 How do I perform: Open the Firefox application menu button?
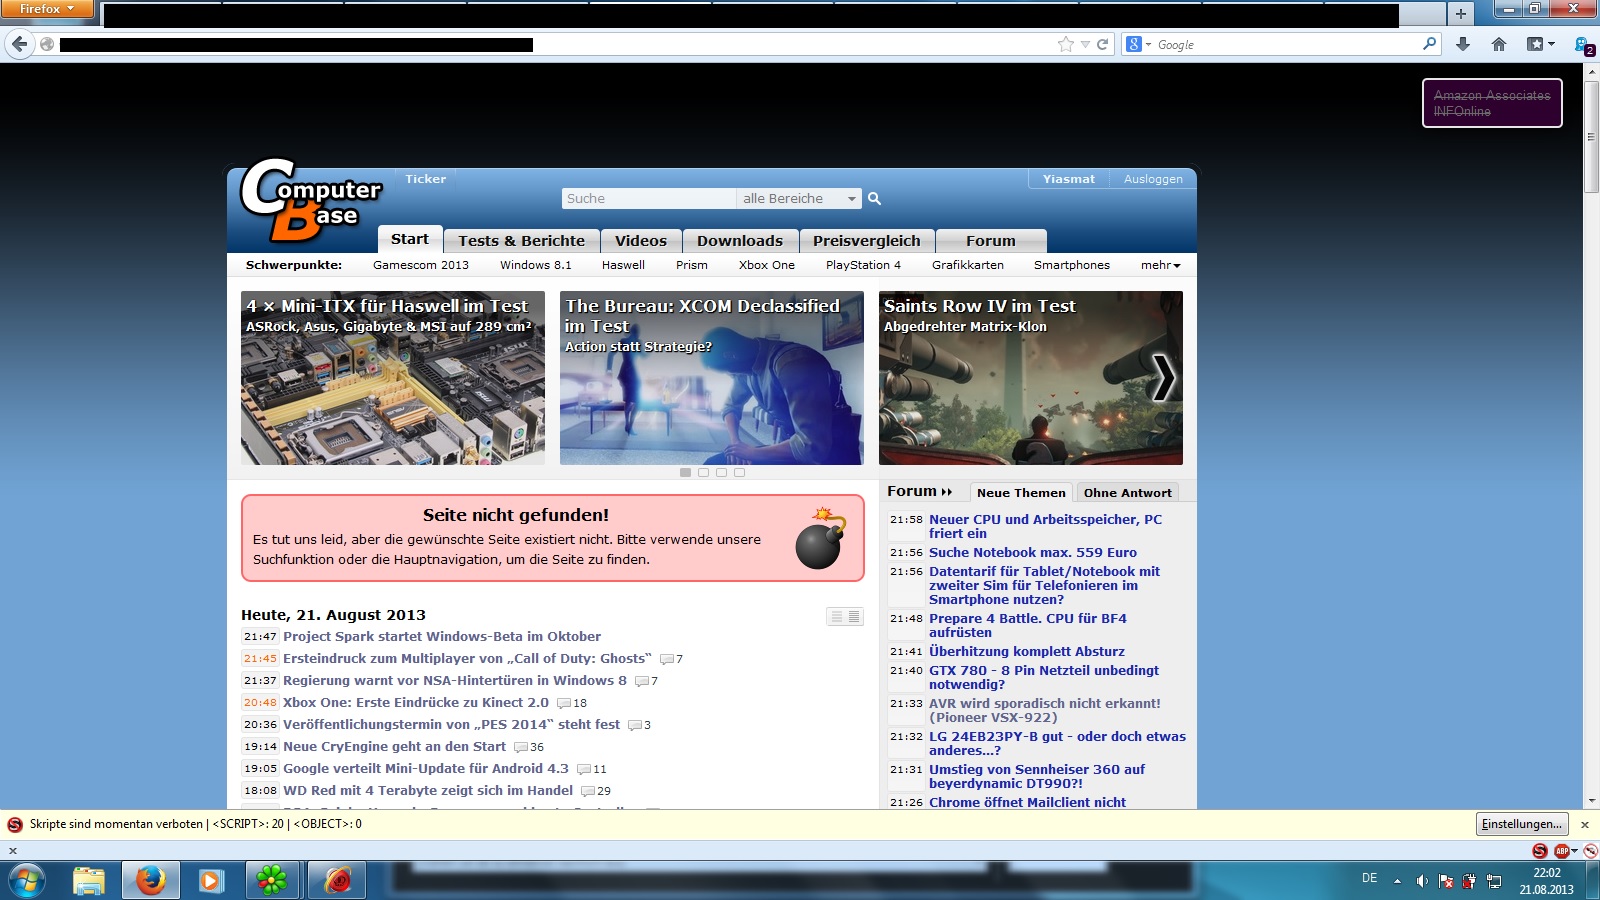click(x=46, y=9)
